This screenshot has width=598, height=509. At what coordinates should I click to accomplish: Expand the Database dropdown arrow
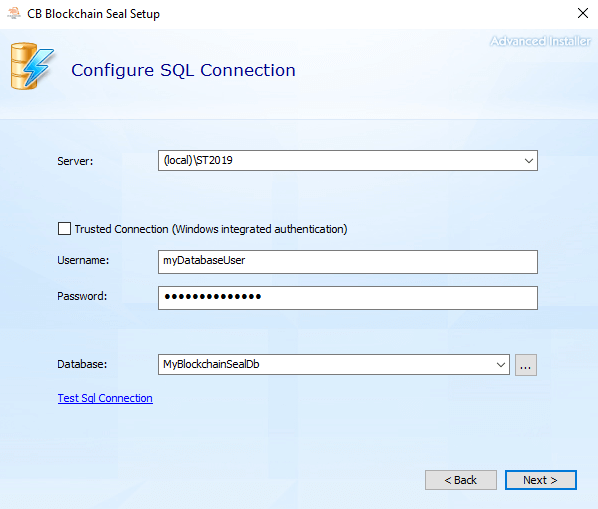[x=501, y=364]
